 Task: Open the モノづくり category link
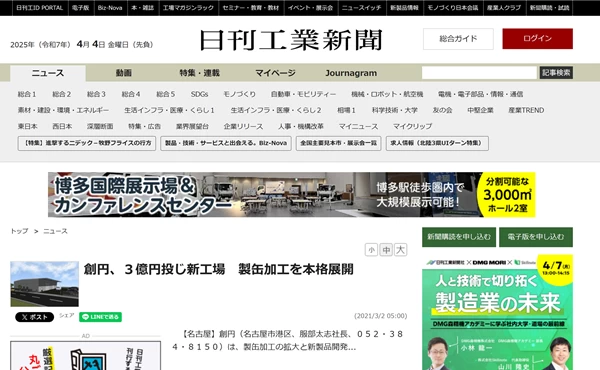(x=240, y=94)
